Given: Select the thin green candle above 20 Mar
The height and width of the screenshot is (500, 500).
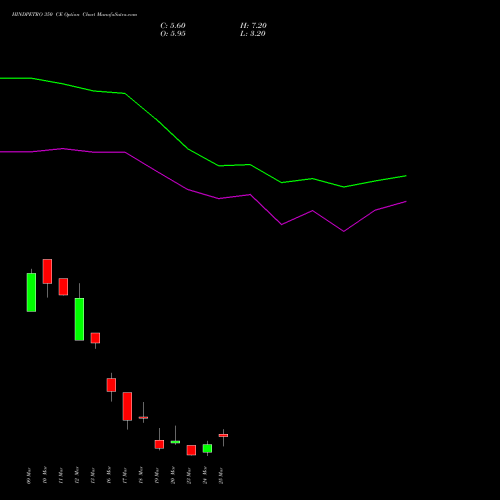Looking at the screenshot, I should (175, 442).
